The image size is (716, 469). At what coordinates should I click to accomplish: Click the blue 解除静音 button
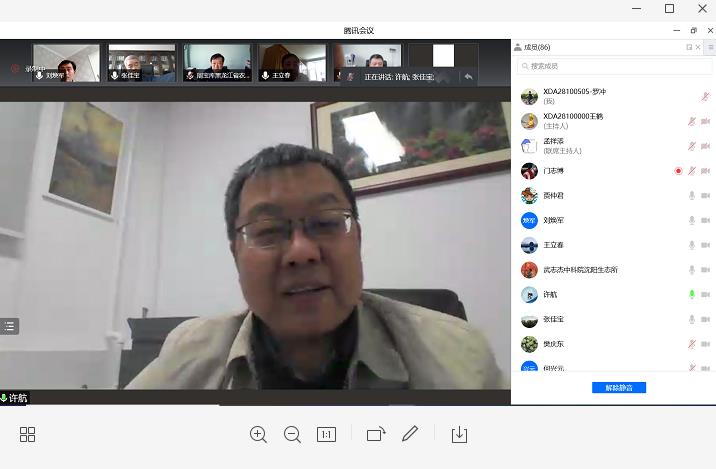(618, 387)
